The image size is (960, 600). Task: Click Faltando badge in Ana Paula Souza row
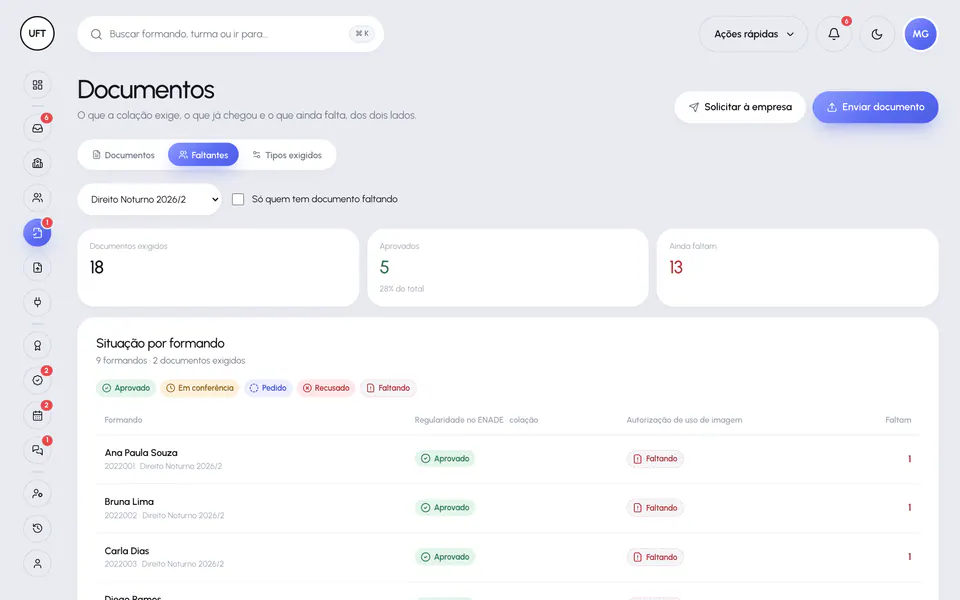tap(655, 459)
